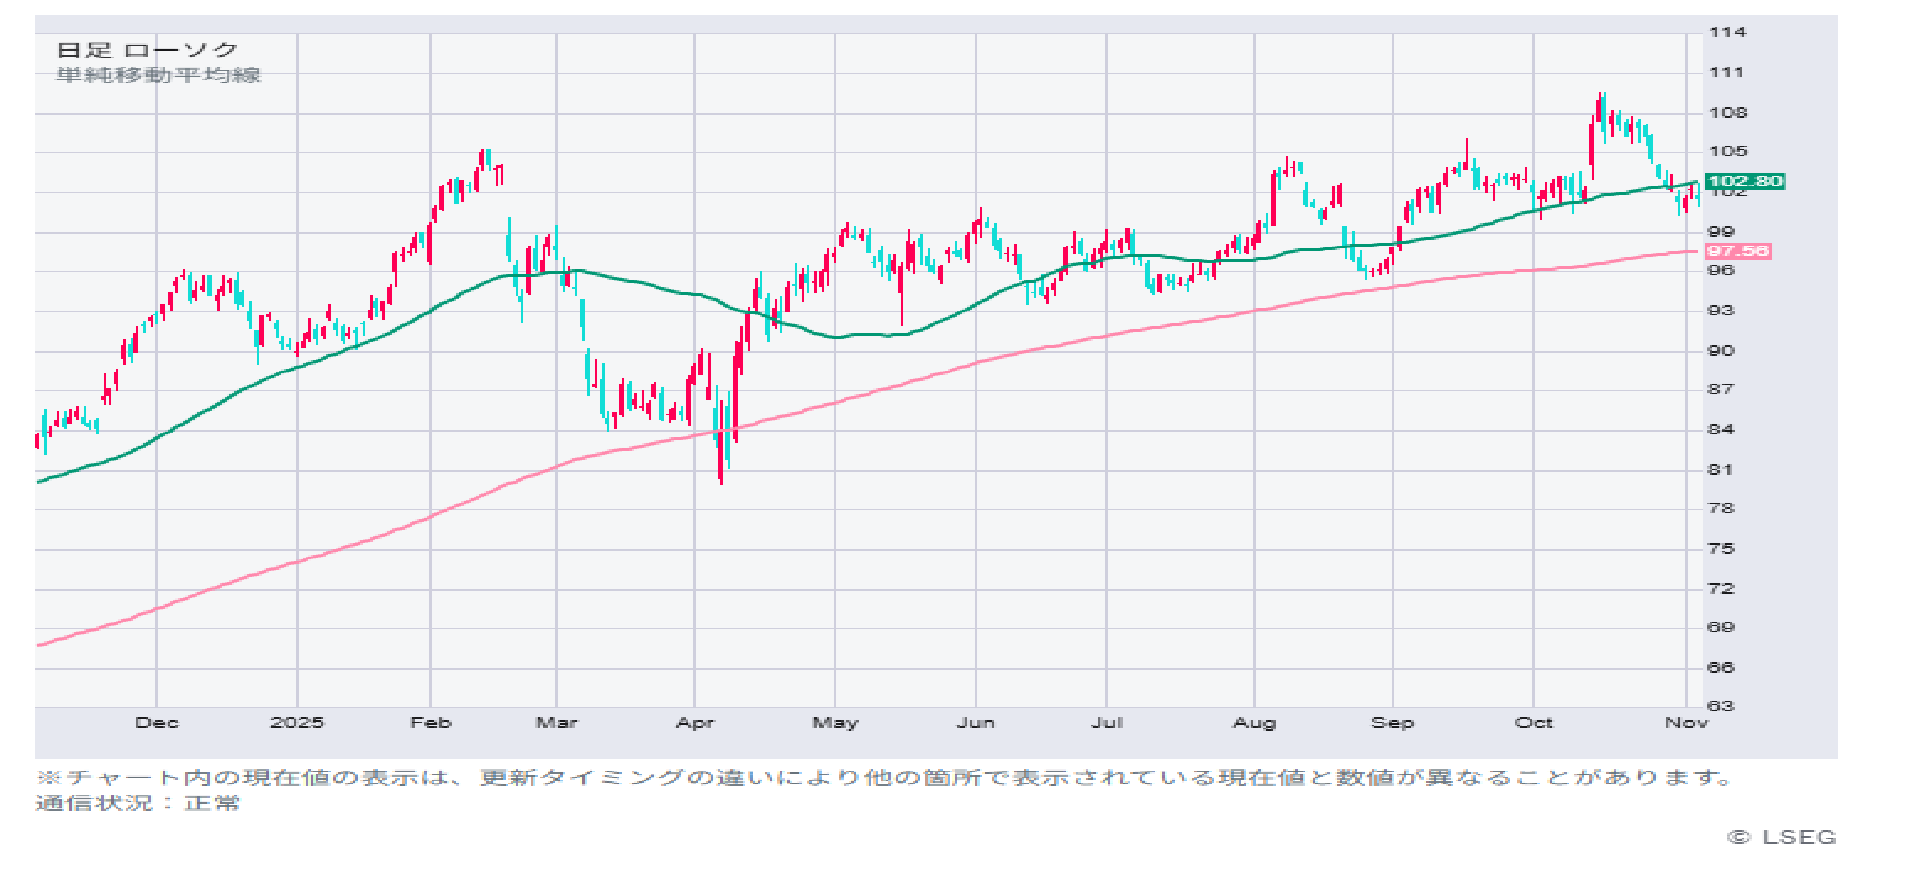Click the Sep month axis label
The image size is (1913, 879).
1392,722
